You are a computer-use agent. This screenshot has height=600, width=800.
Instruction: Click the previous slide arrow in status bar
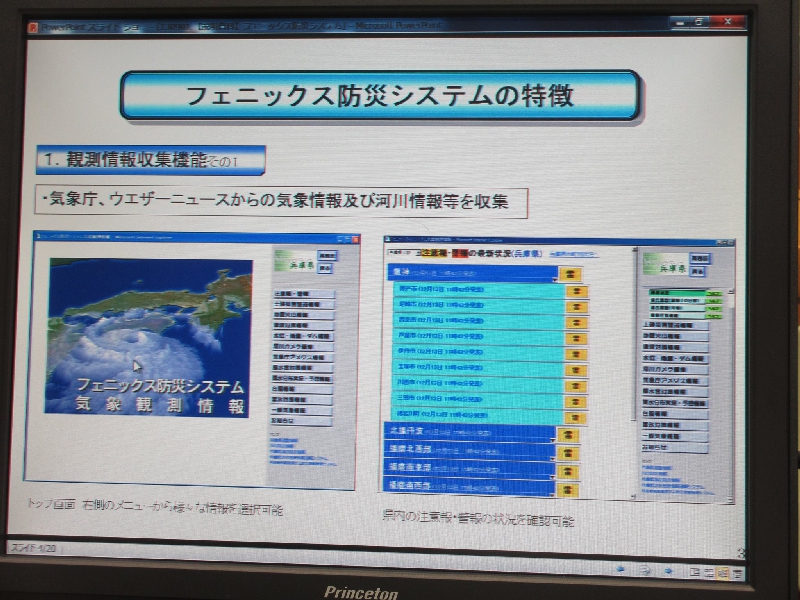[x=620, y=571]
